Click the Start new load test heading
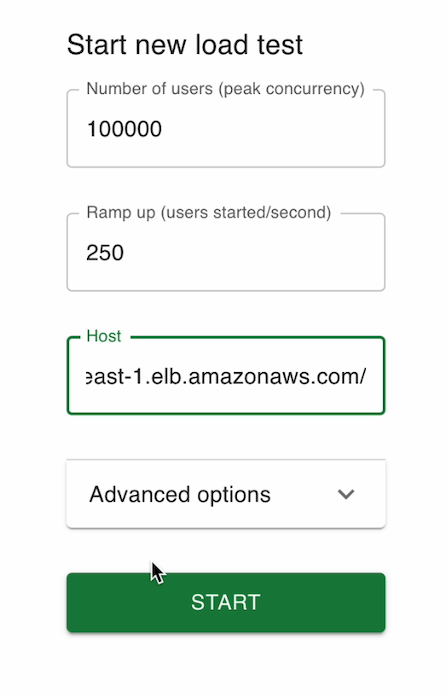This screenshot has width=448, height=696. (x=185, y=45)
